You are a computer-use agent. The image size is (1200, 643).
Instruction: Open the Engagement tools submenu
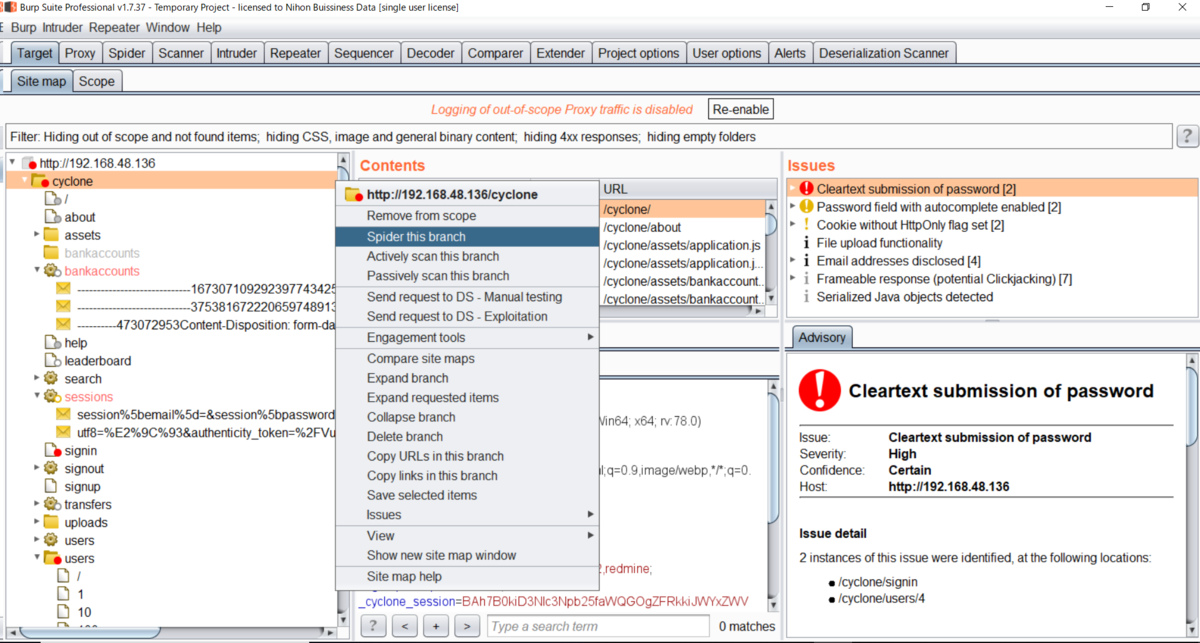[x=467, y=338]
